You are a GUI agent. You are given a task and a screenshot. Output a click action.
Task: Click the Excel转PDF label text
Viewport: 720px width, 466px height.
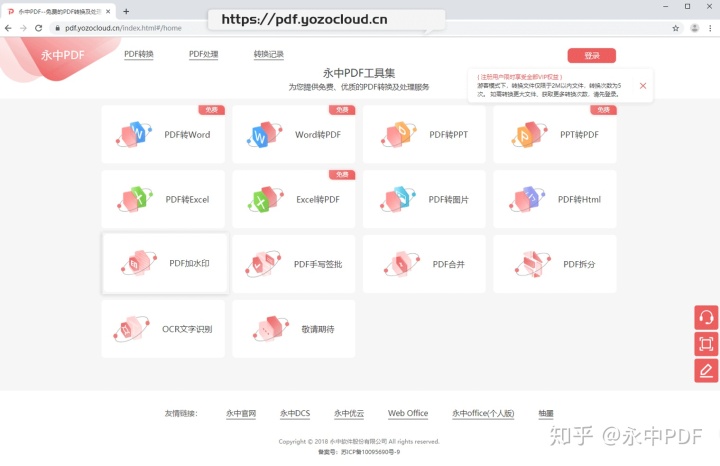[318, 199]
